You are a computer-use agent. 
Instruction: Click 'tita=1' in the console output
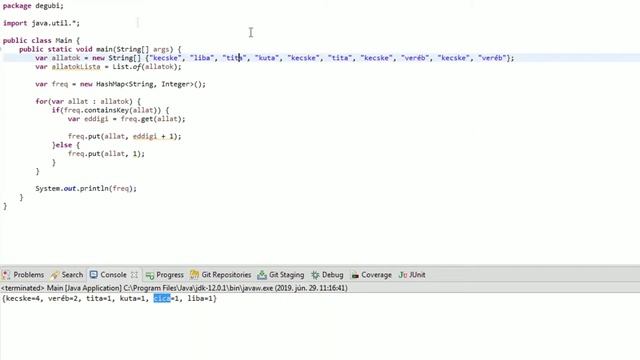pyautogui.click(x=99, y=298)
